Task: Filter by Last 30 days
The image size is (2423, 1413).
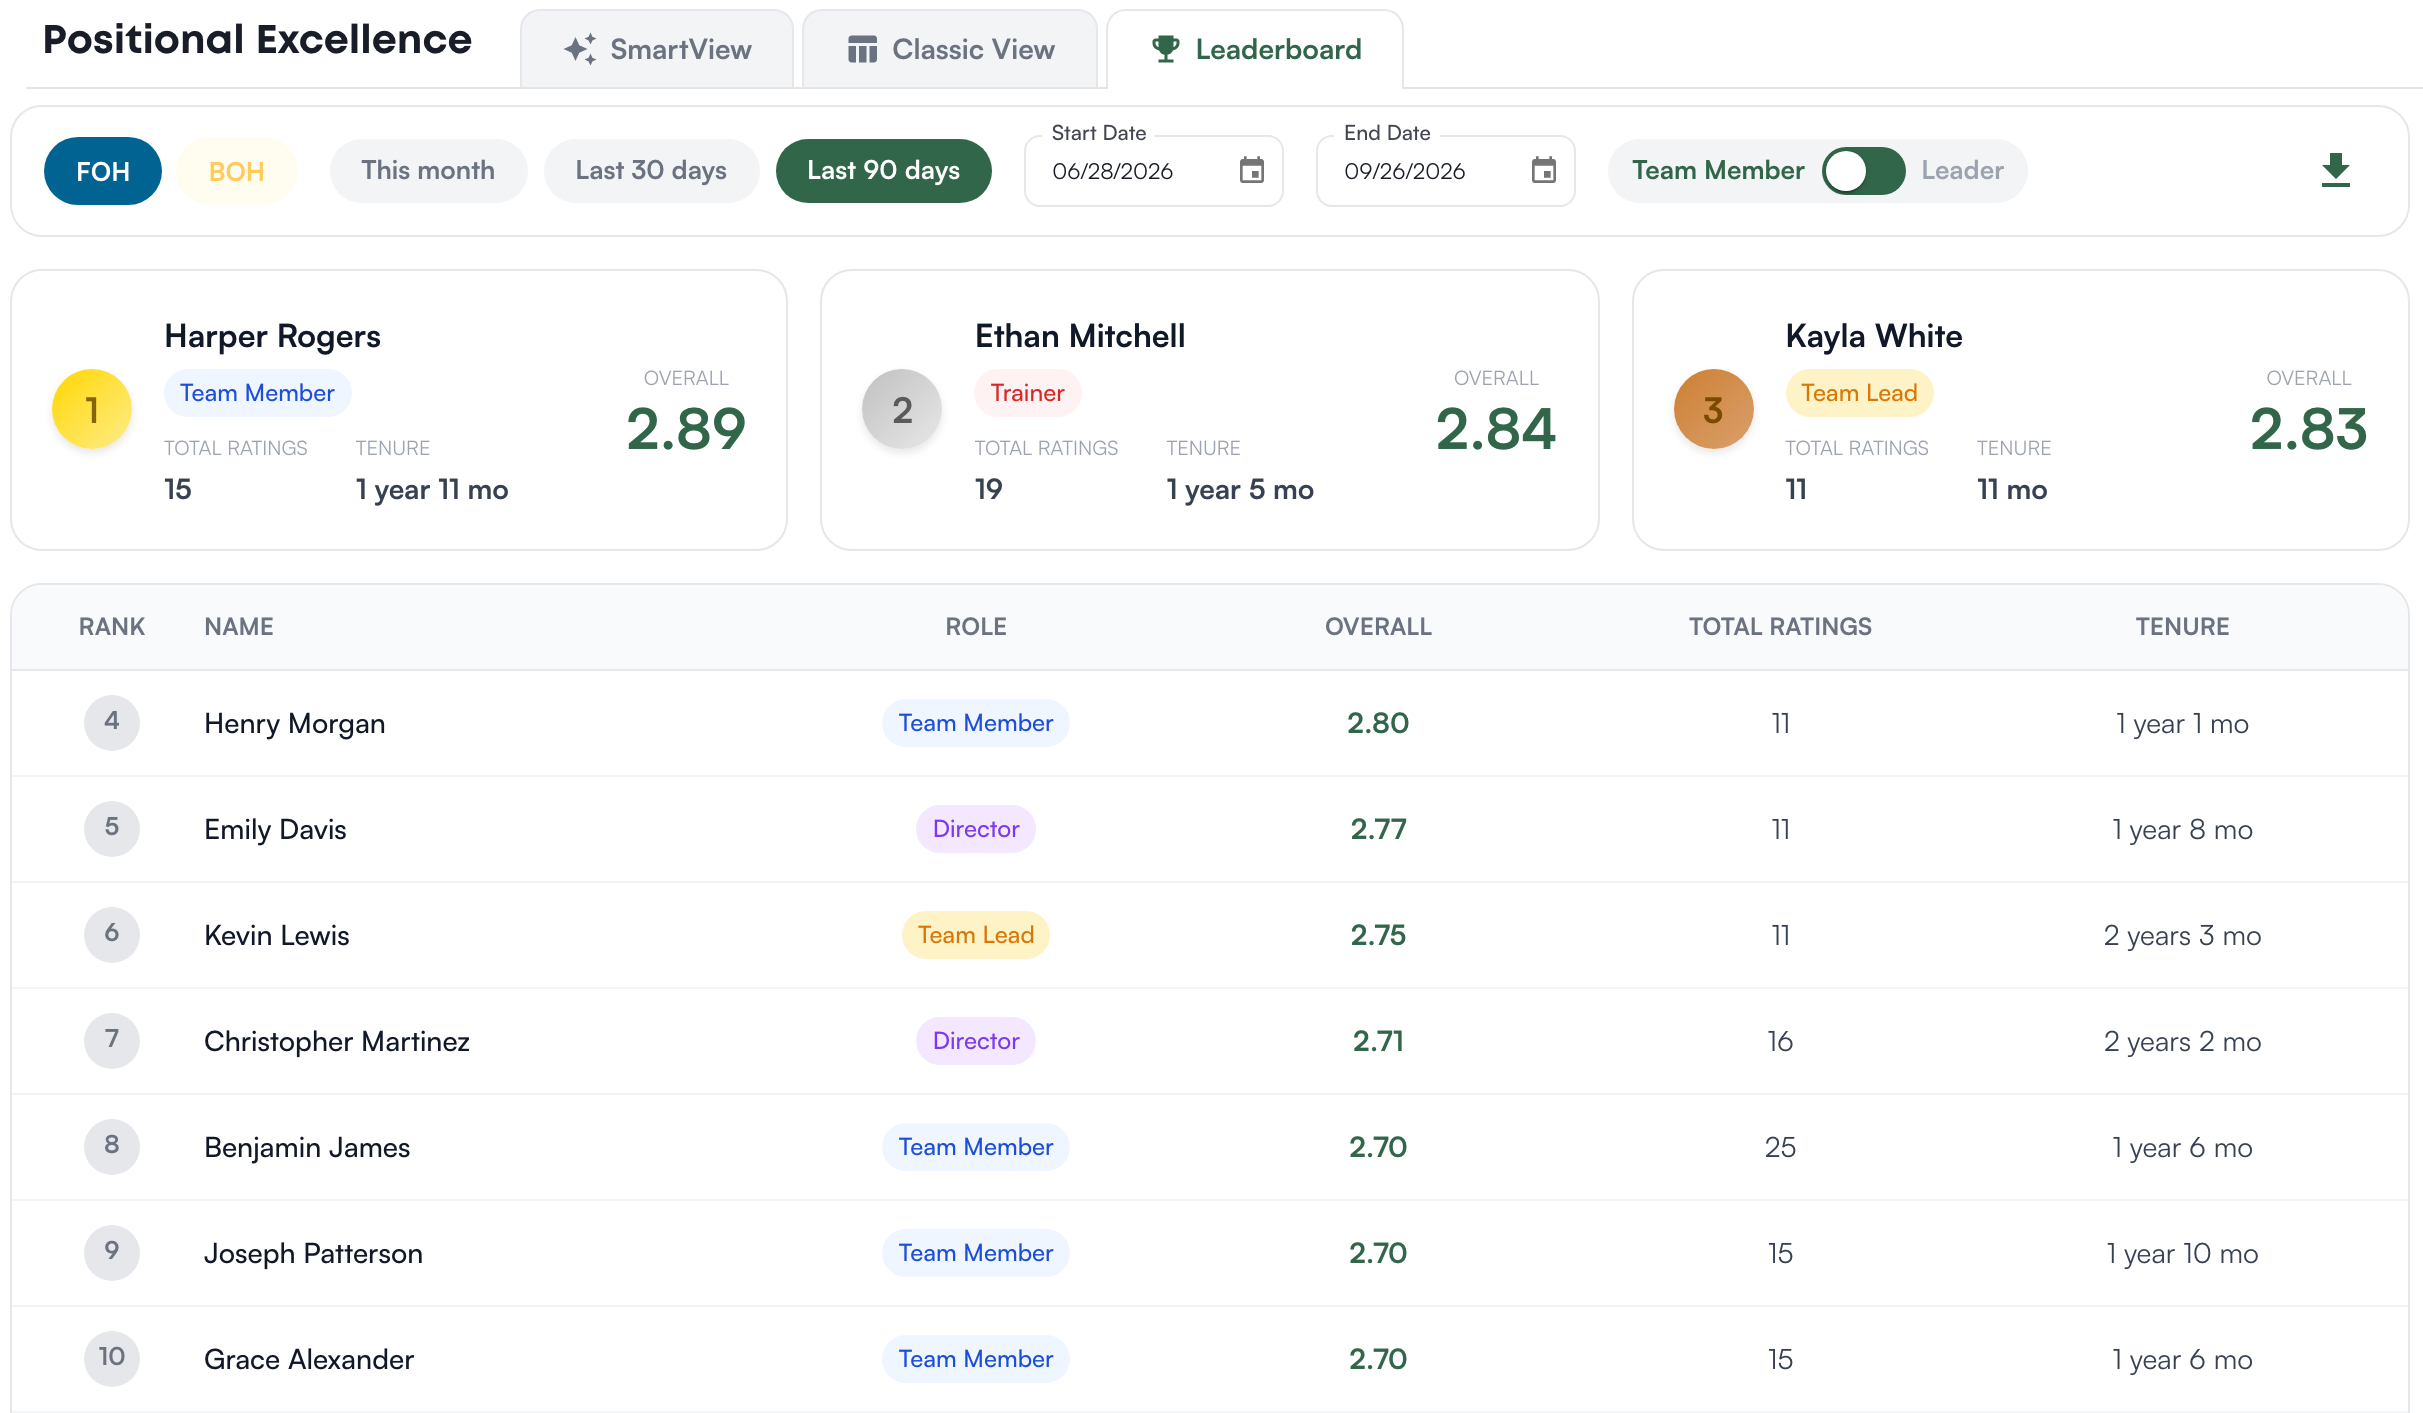Action: pyautogui.click(x=651, y=171)
